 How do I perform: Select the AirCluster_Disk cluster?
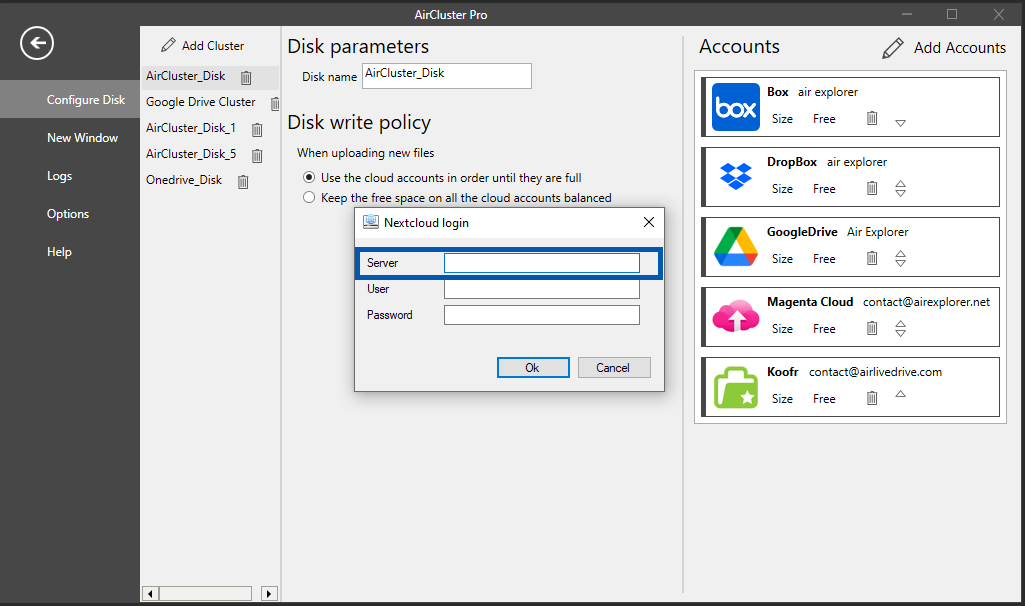(x=186, y=76)
